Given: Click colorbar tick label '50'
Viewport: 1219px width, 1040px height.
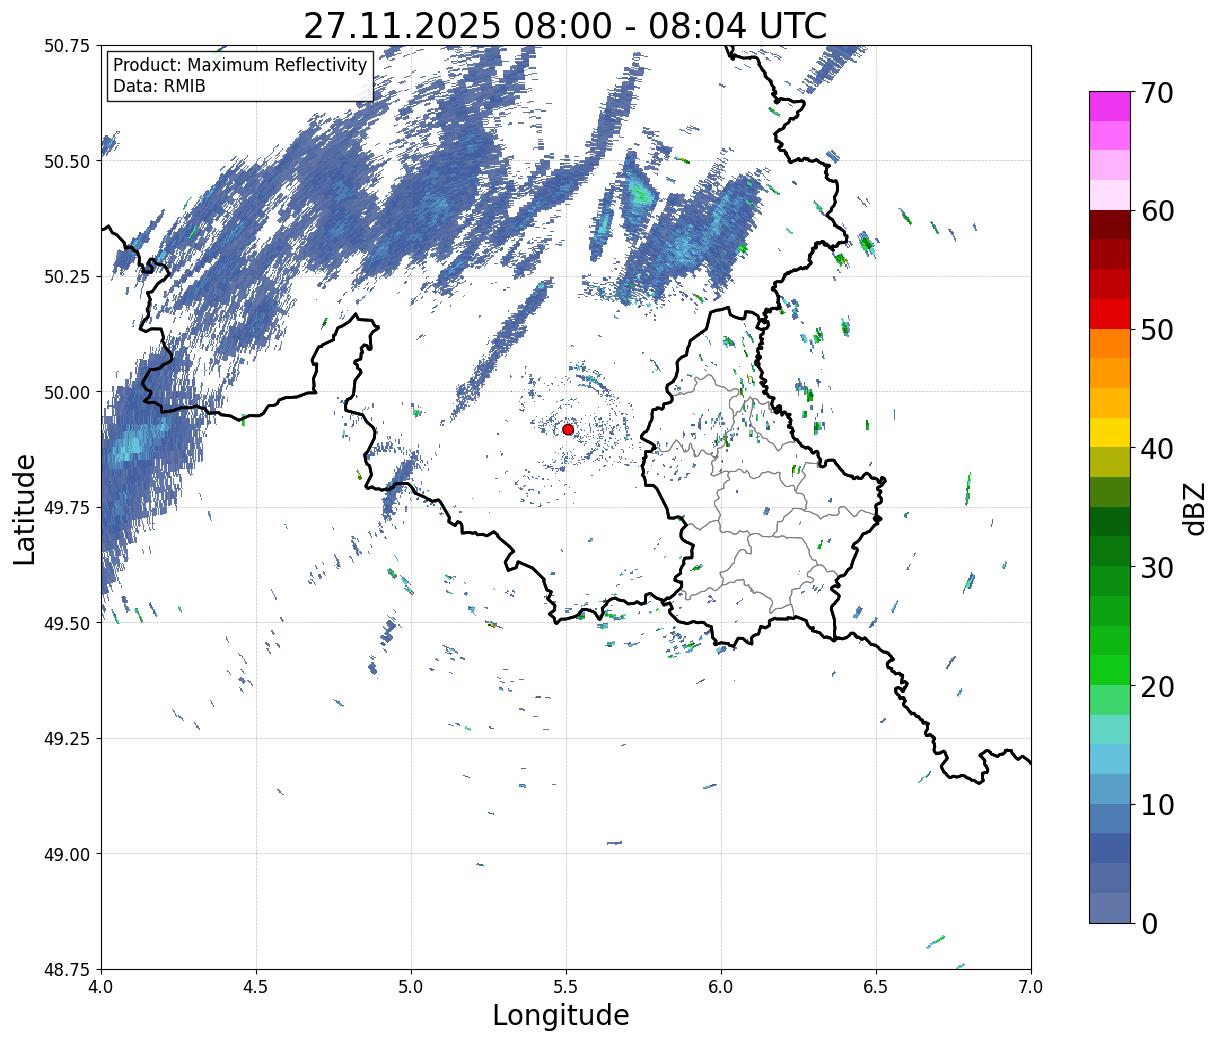Looking at the screenshot, I should pos(1157,330).
